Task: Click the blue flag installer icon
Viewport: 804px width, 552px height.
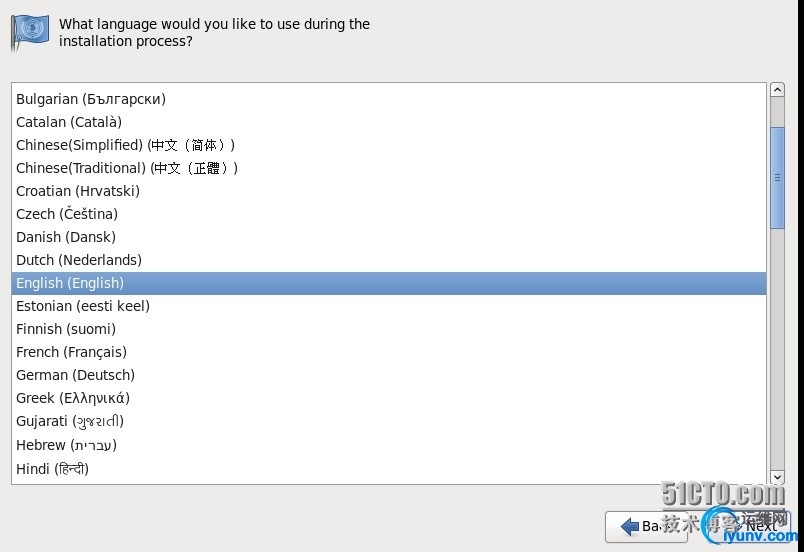Action: [29, 32]
